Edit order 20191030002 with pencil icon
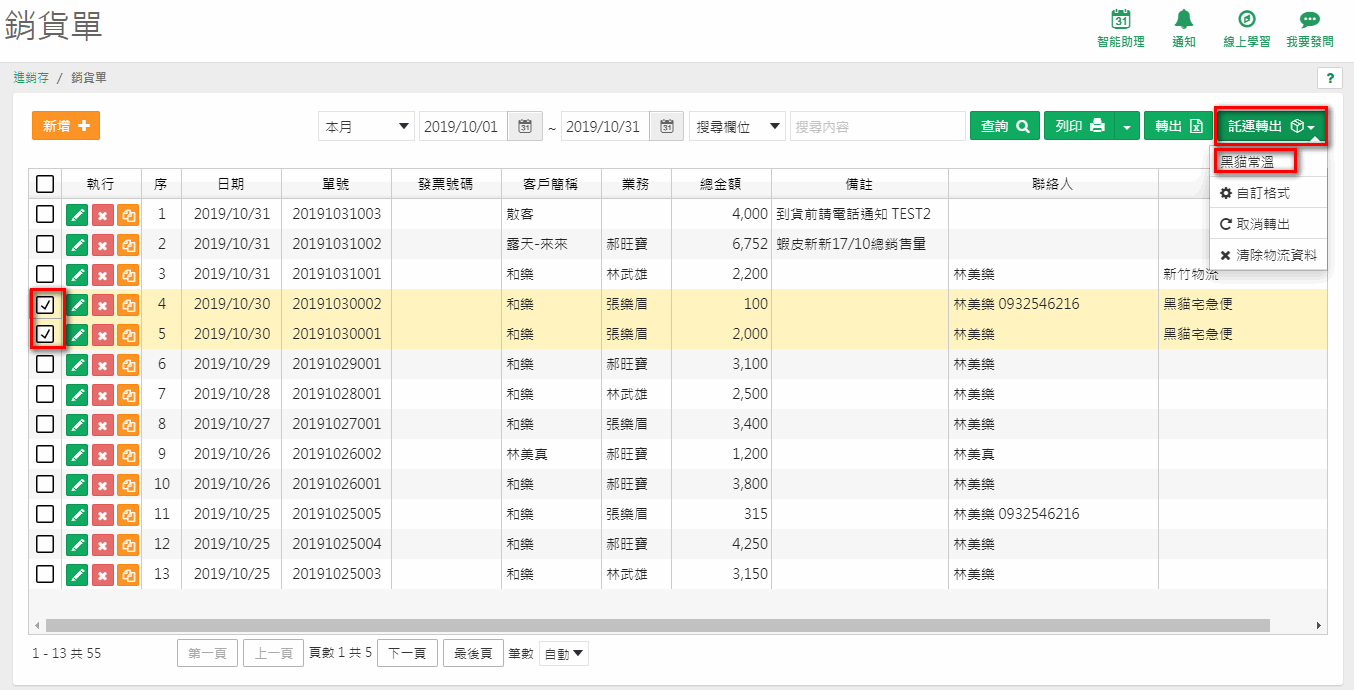The height and width of the screenshot is (690, 1354). tap(77, 304)
